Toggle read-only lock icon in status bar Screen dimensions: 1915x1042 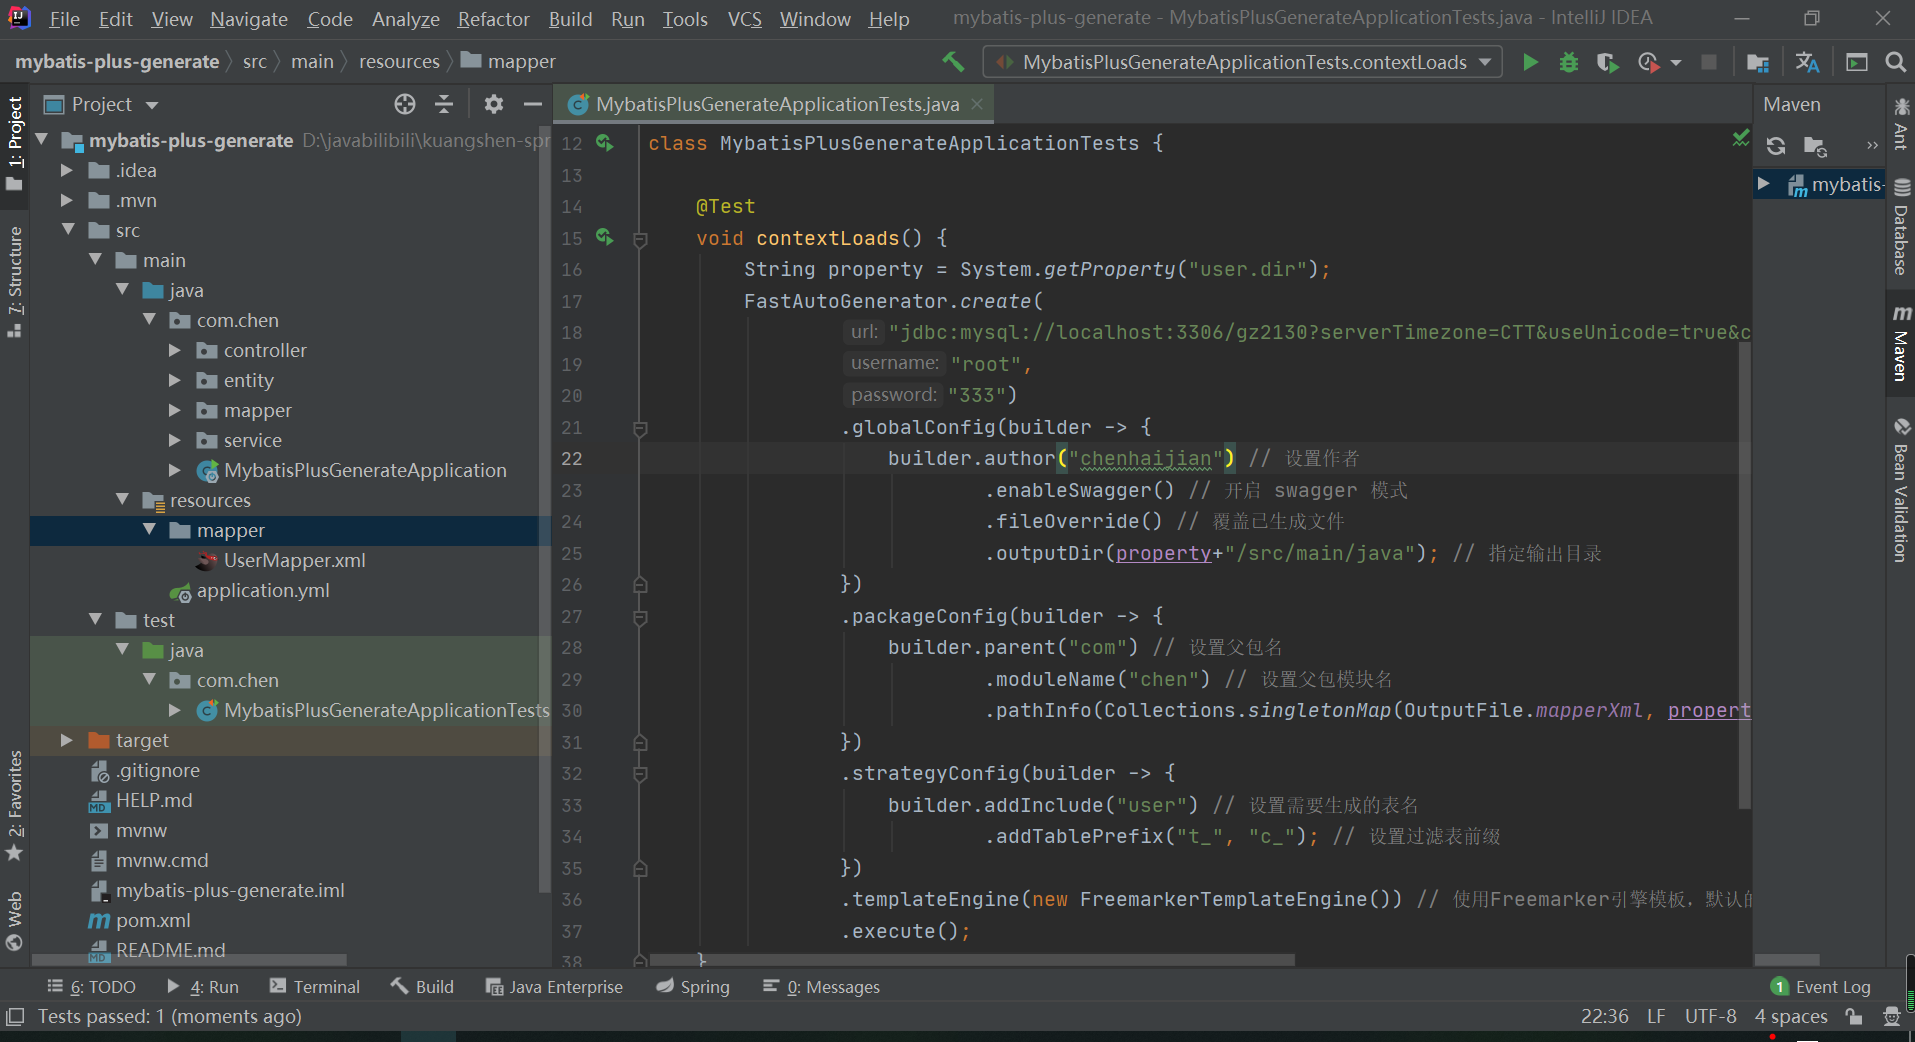click(x=1854, y=1016)
